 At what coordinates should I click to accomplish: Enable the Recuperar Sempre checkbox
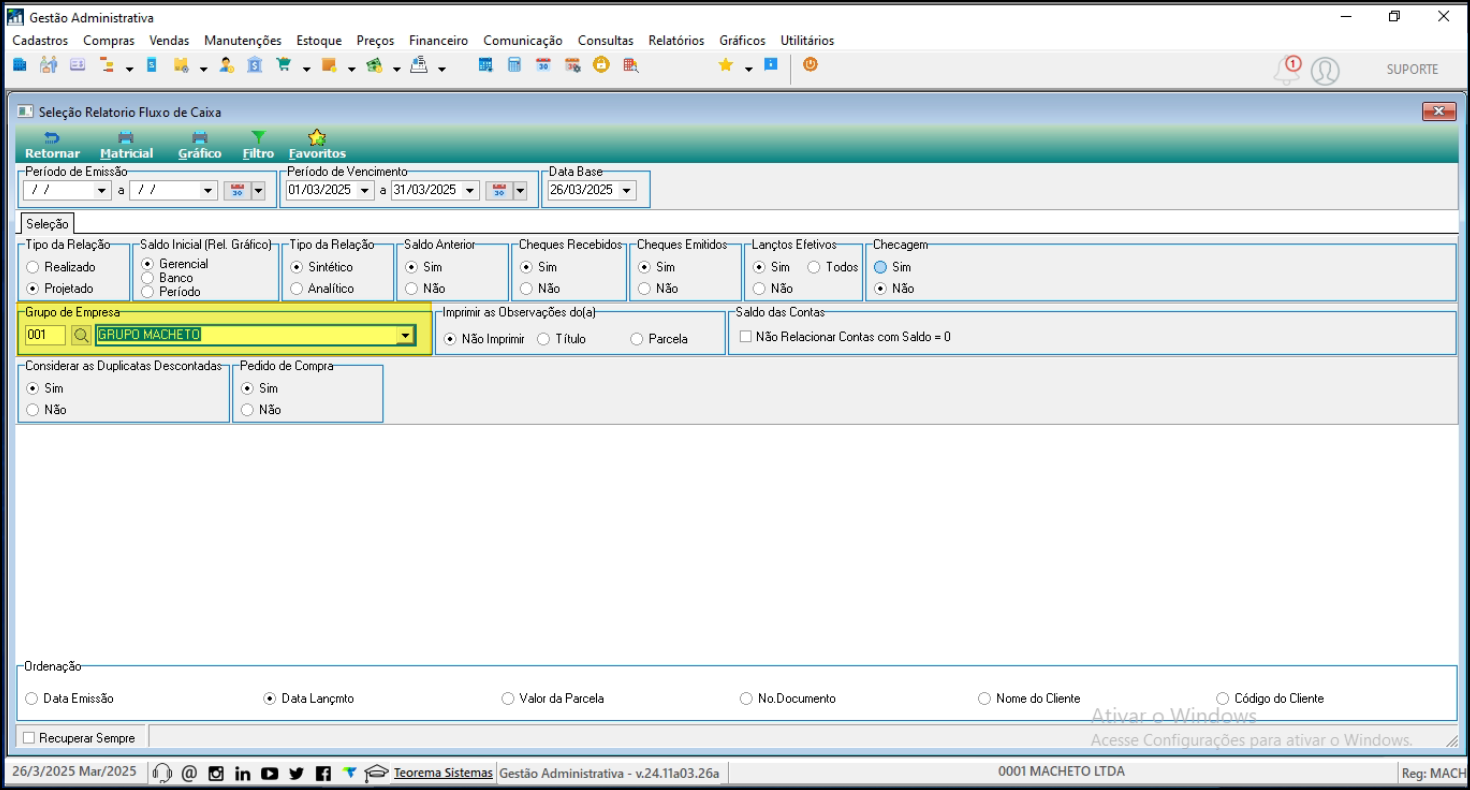pyautogui.click(x=29, y=738)
